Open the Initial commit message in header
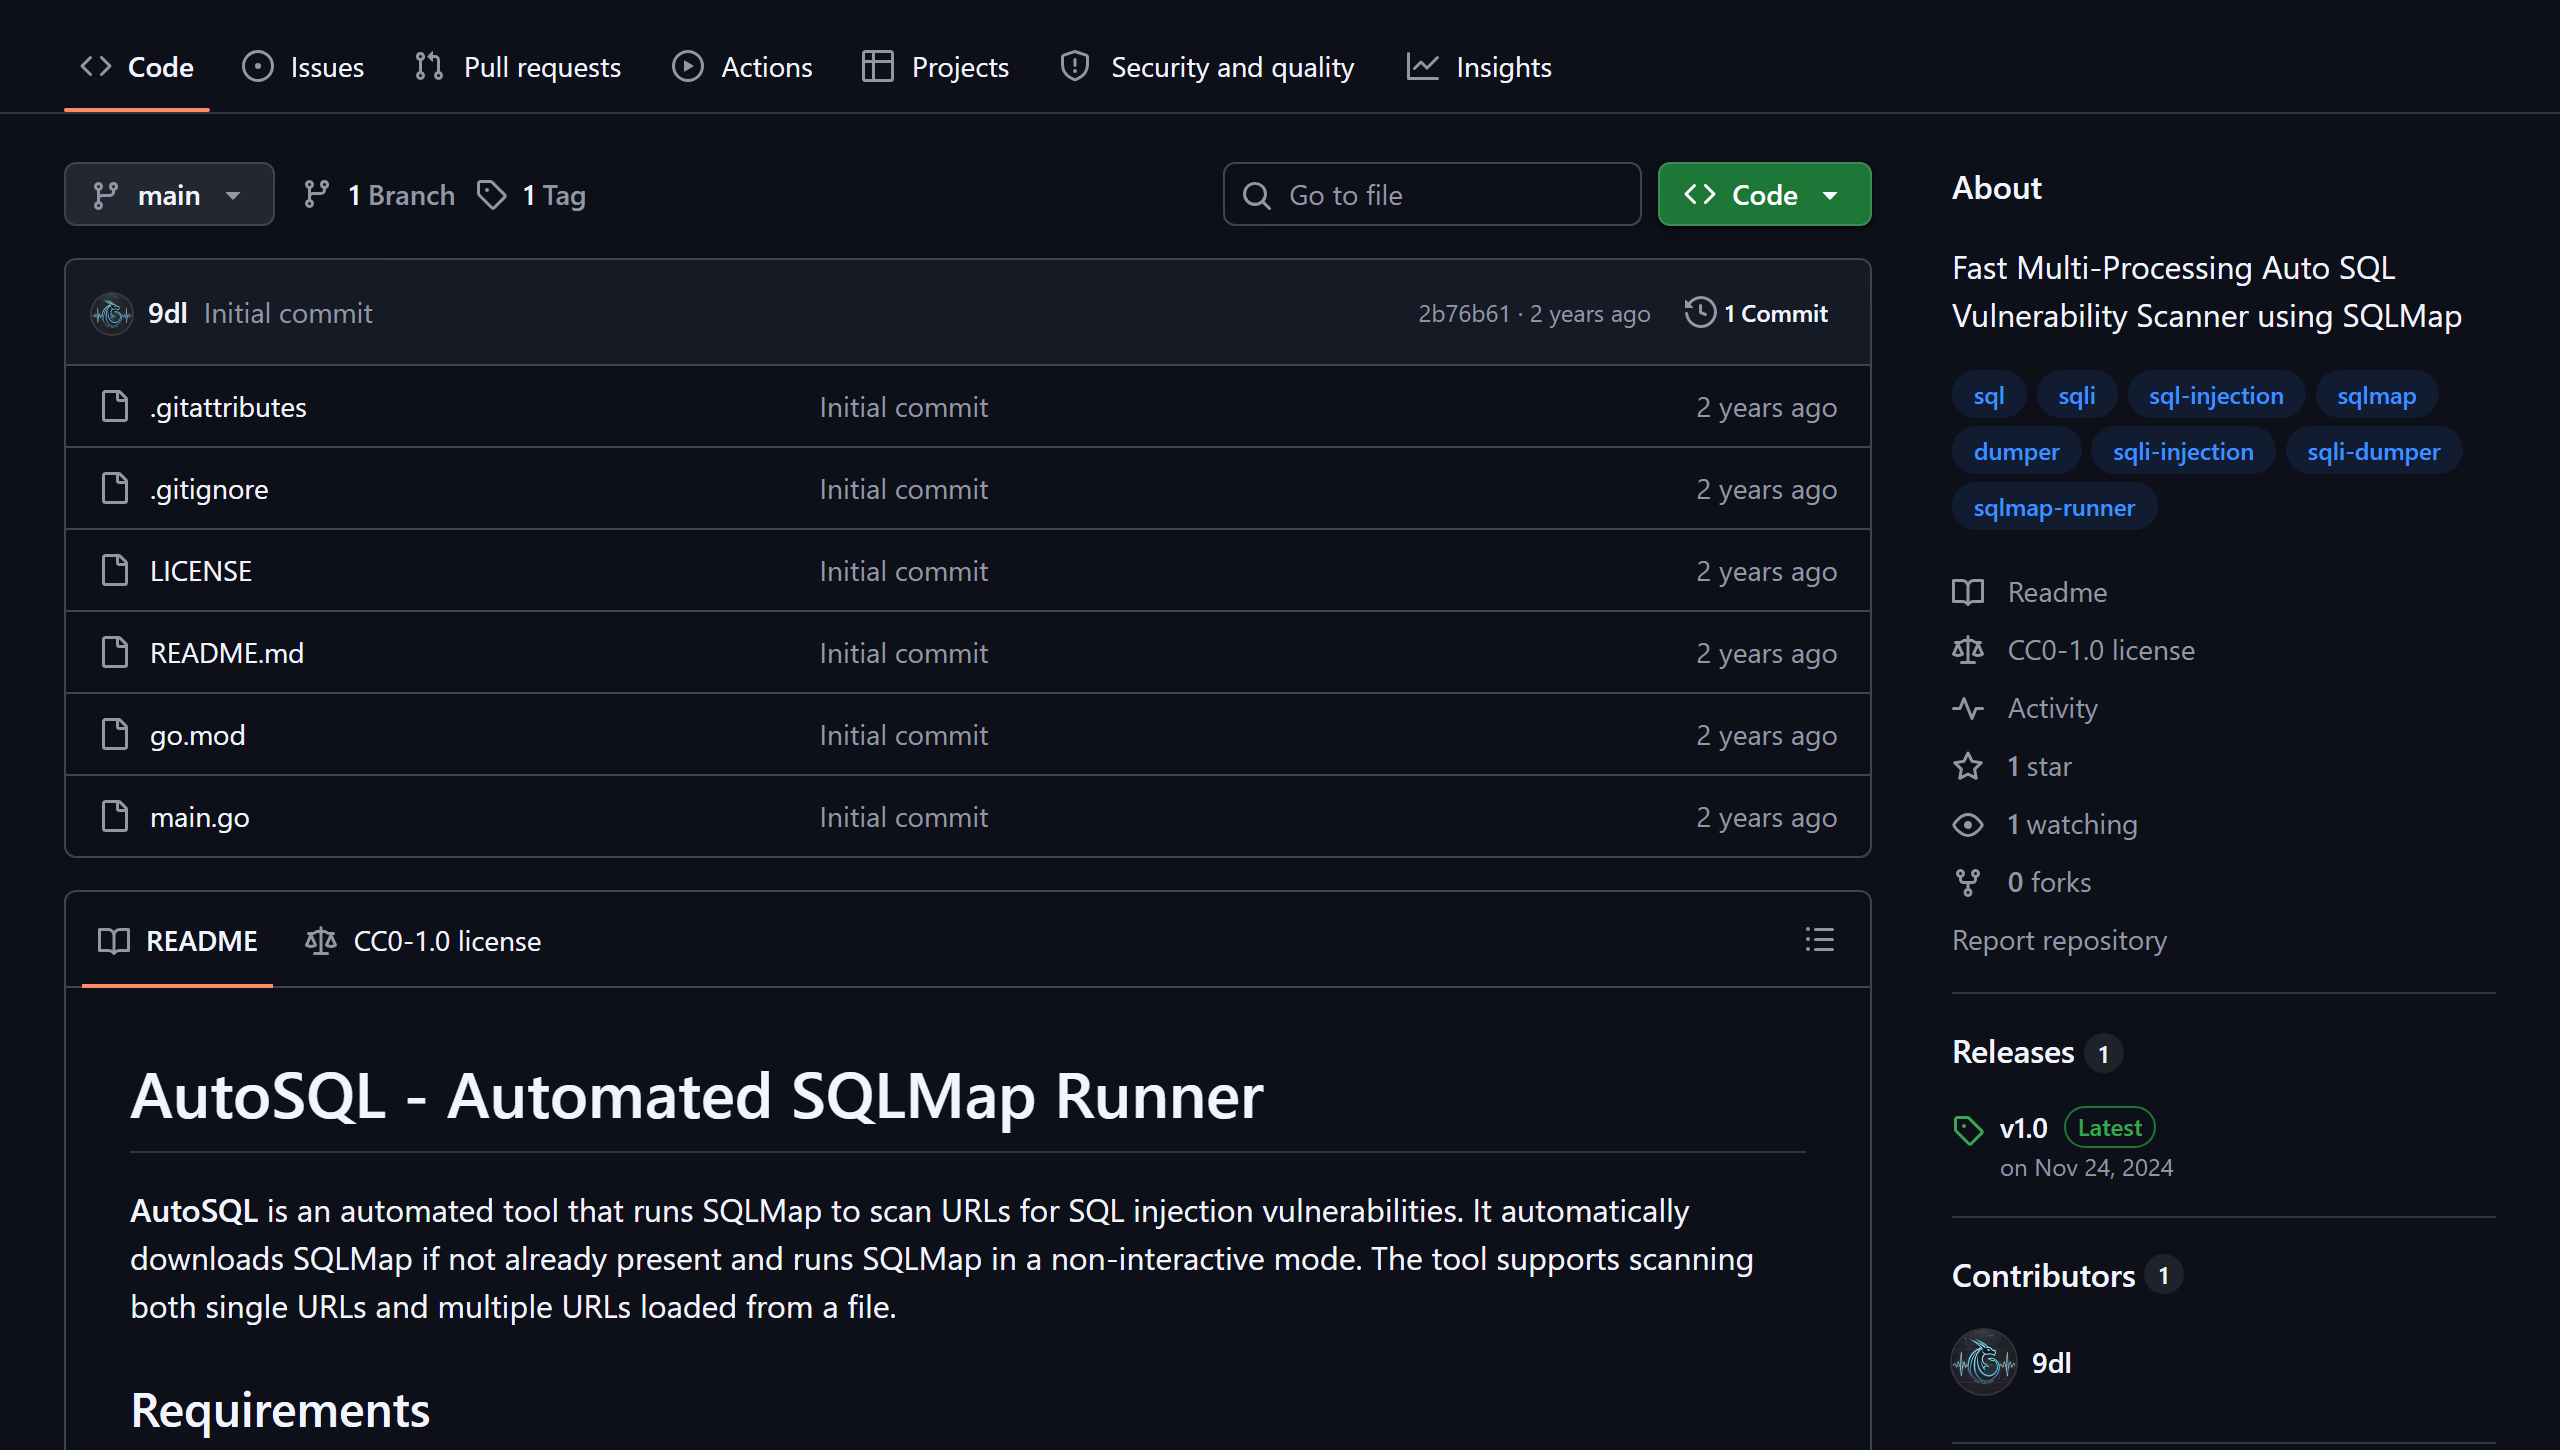 [x=288, y=314]
